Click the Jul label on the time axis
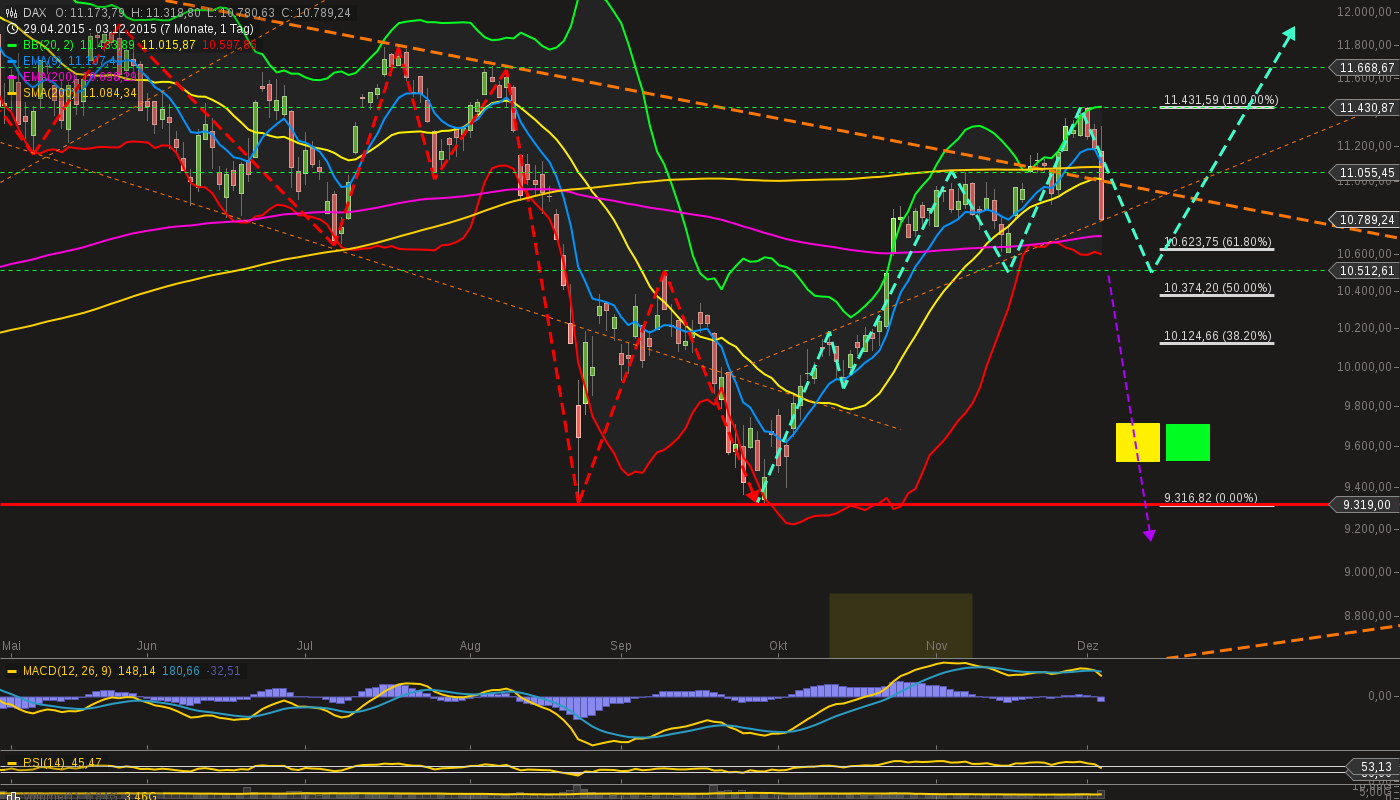 (305, 646)
